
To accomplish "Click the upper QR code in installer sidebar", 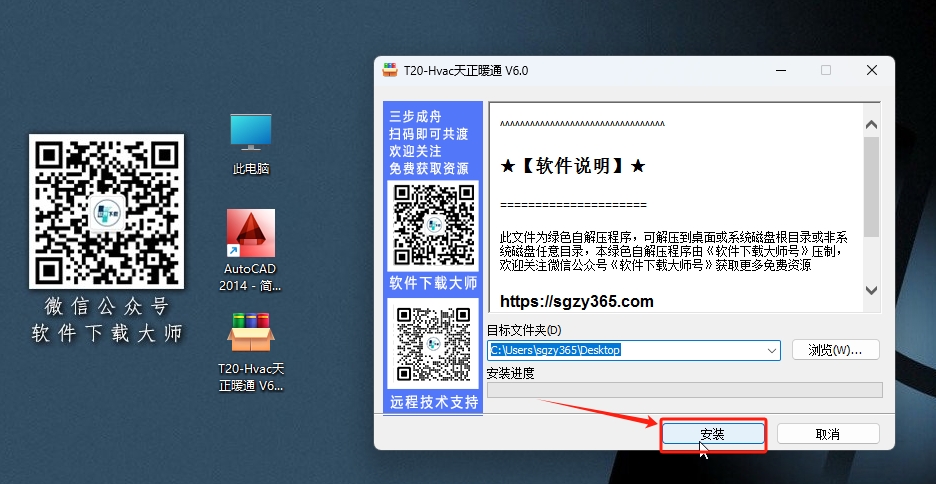I will (434, 225).
